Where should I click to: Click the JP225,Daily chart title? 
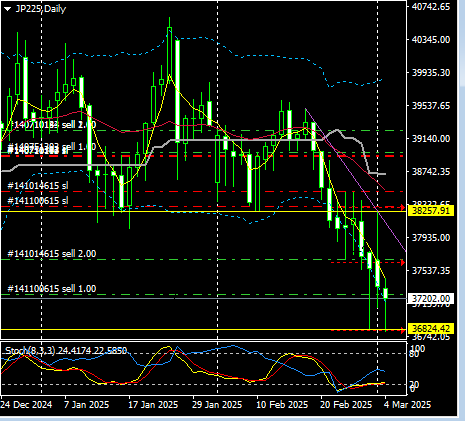[41, 9]
